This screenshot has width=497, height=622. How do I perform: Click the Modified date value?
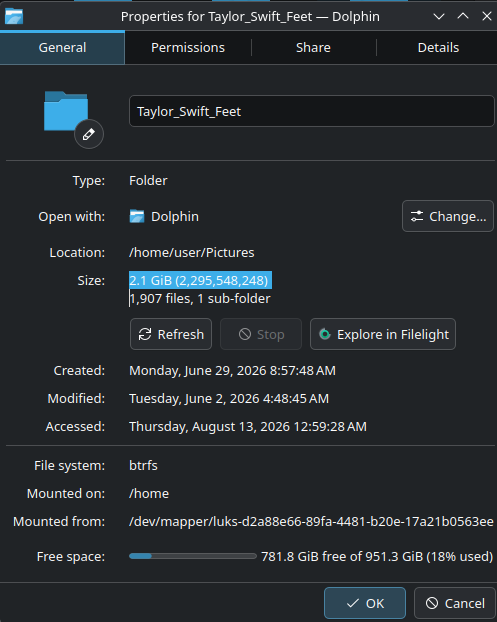coord(229,398)
